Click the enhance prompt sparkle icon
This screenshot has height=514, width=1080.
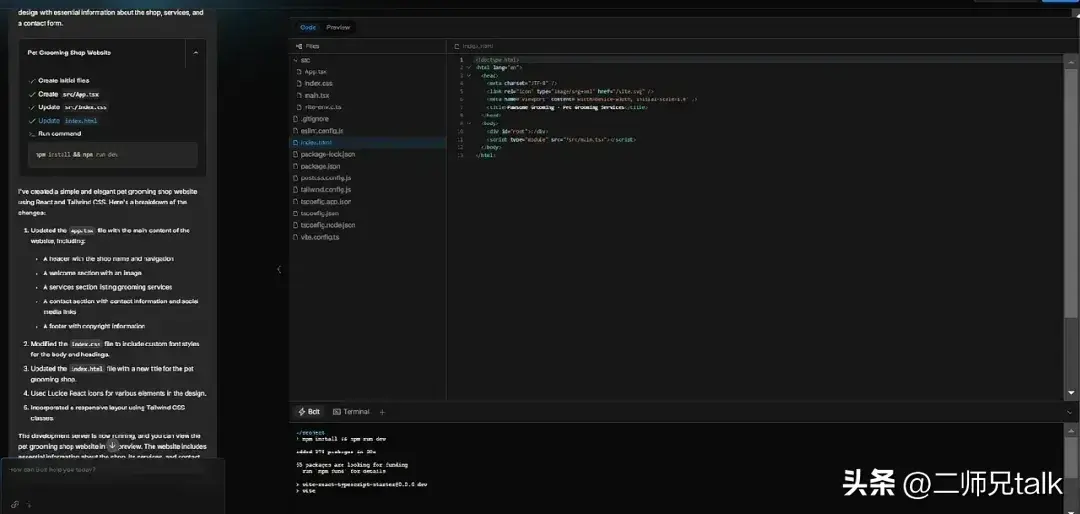[30, 504]
